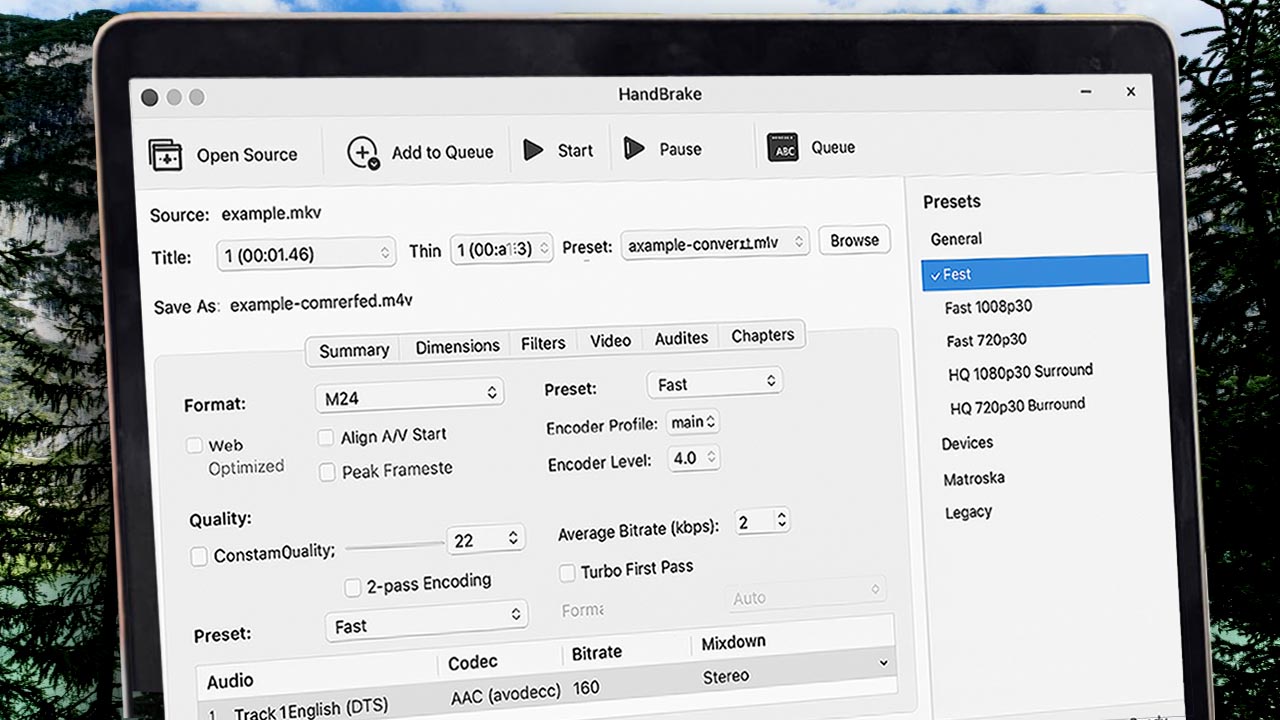This screenshot has height=720, width=1280.
Task: Close window with the X icon
Action: [x=1131, y=91]
